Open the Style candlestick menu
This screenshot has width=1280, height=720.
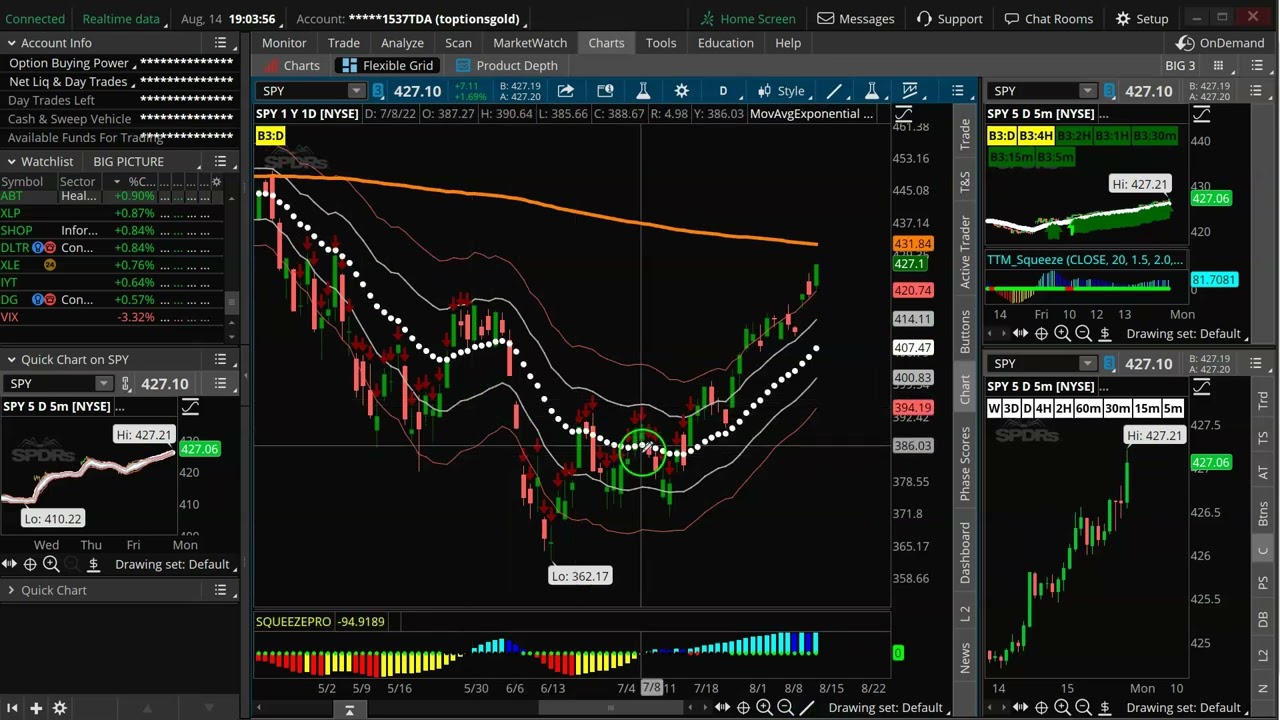pos(780,91)
